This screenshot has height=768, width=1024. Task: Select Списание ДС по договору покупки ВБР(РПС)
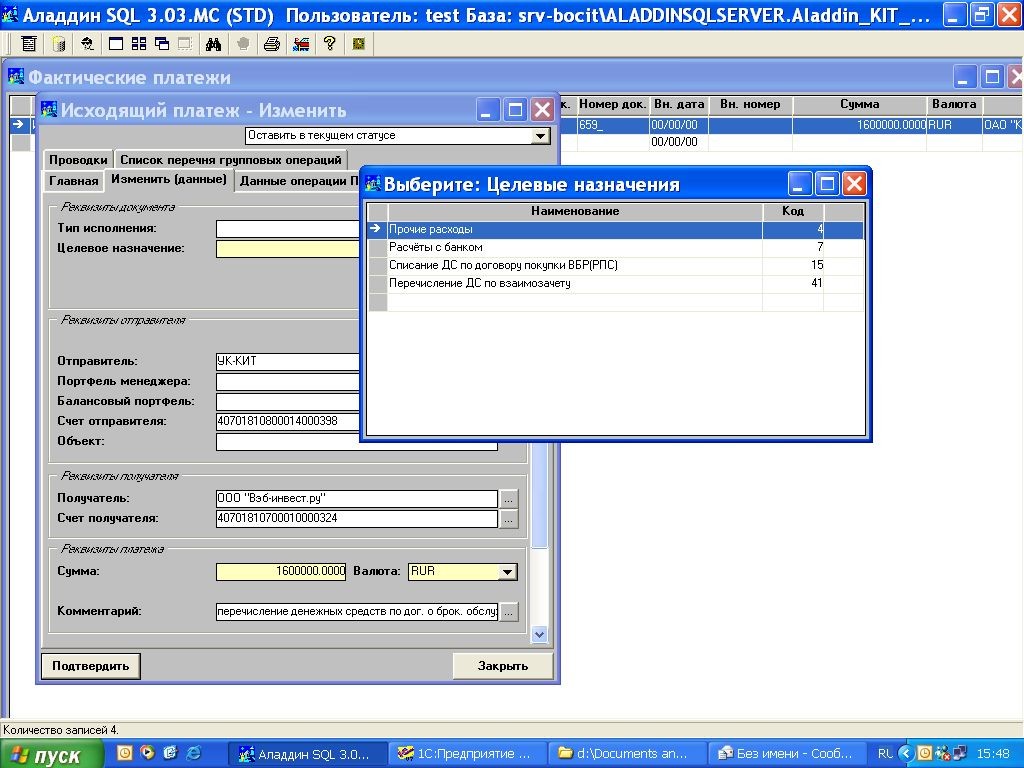coord(616,266)
